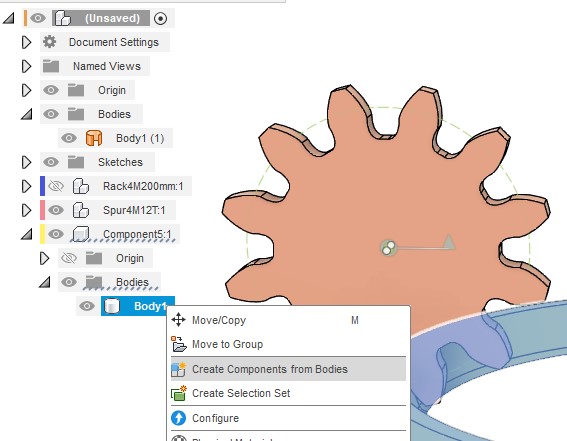Click the orange Body1 (1) body icon
The image size is (567, 441).
pos(94,138)
